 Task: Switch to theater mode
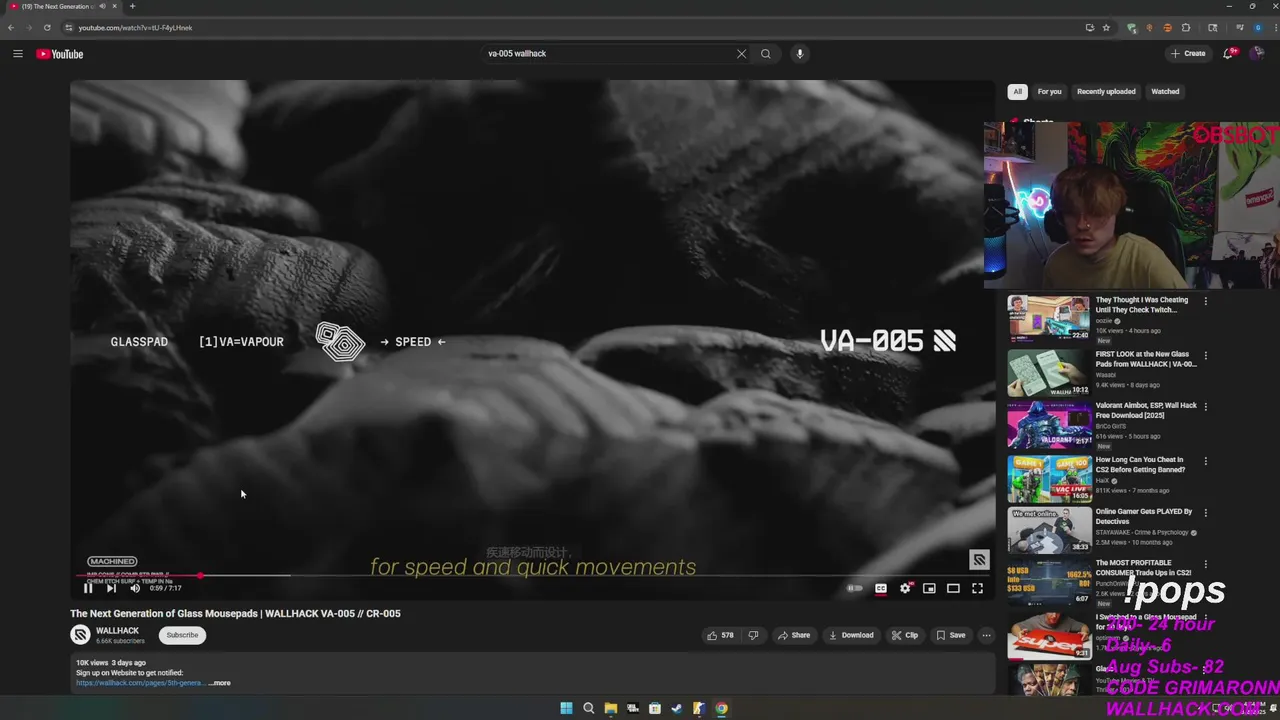coord(953,588)
